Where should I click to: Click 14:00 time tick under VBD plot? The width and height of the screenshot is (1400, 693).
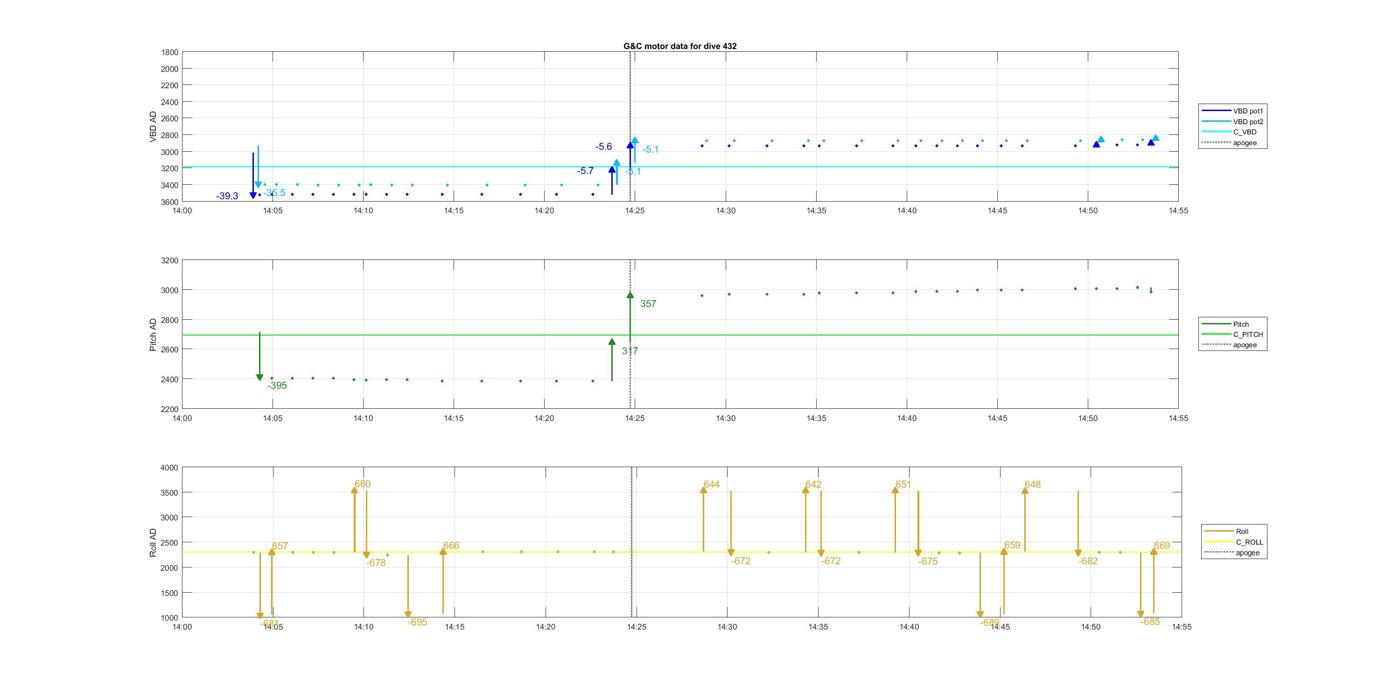181,211
